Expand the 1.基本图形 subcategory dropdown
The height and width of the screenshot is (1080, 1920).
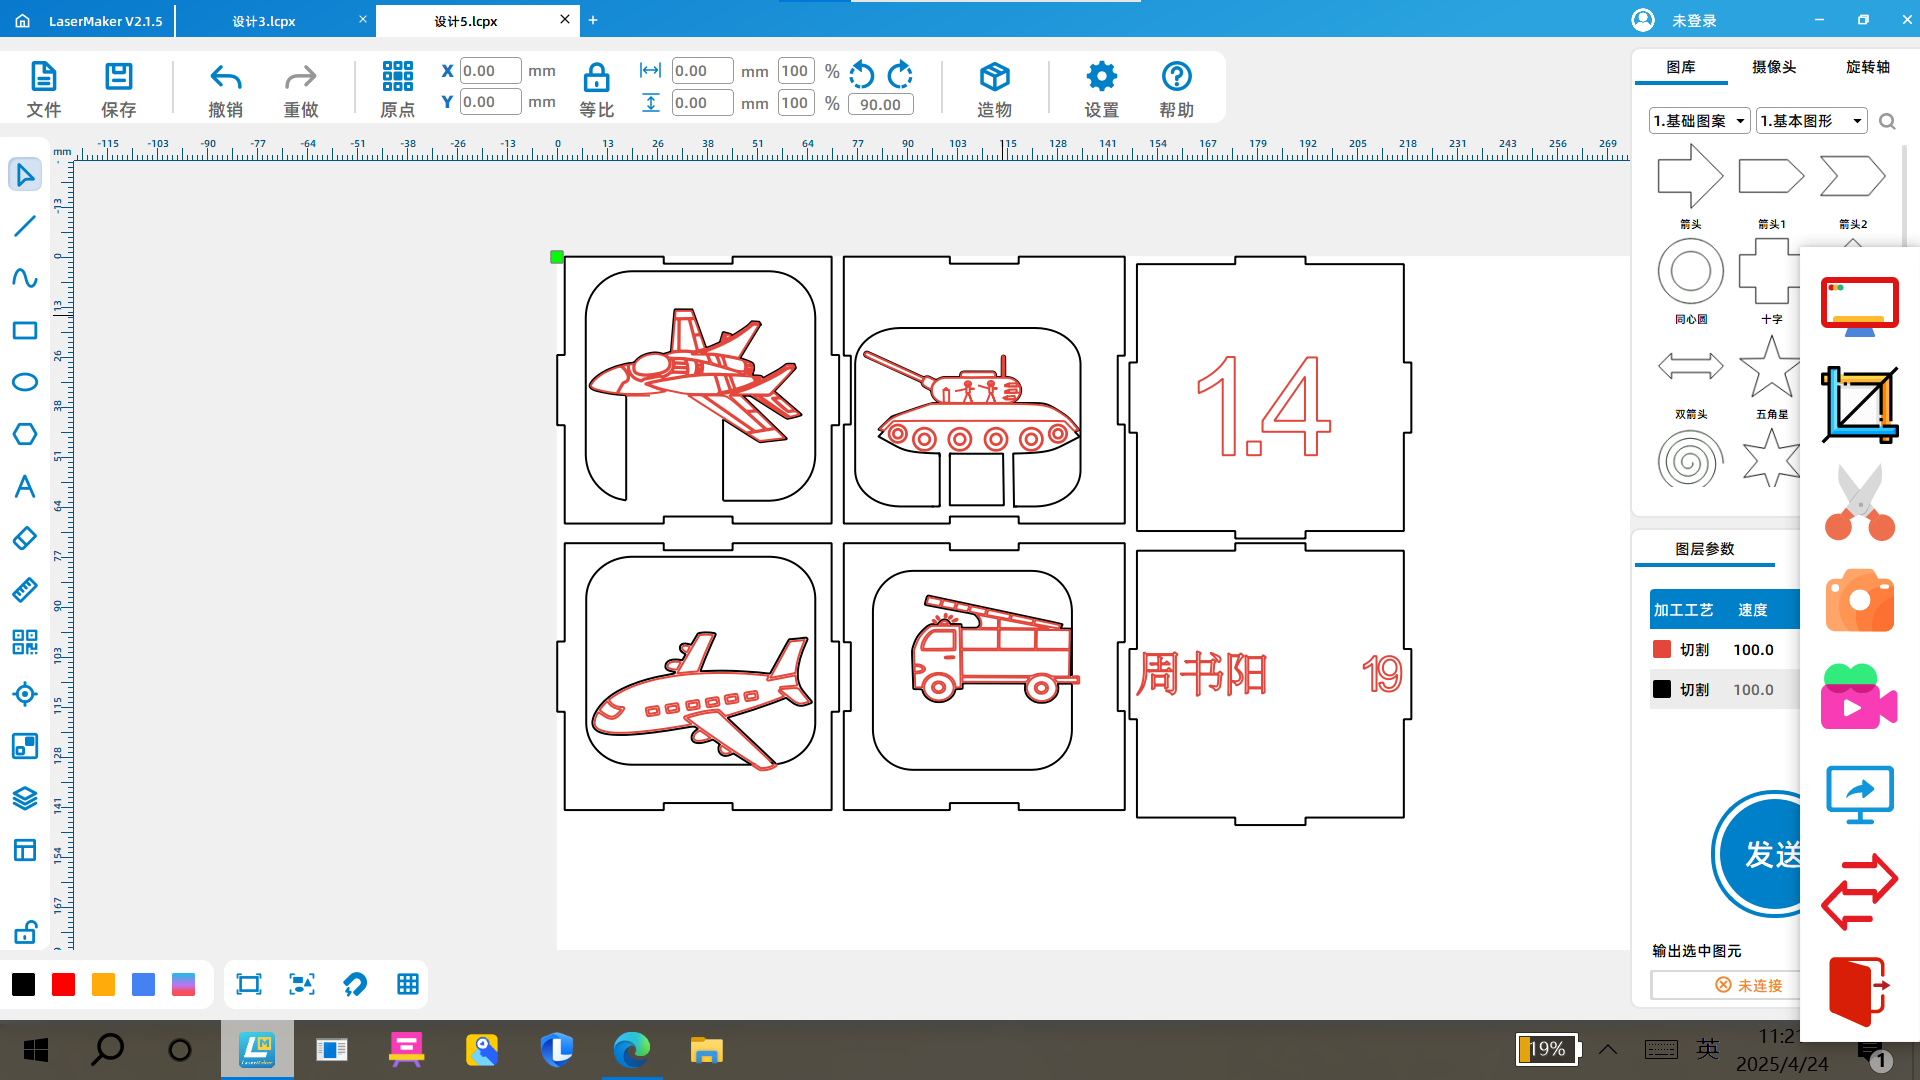(1811, 121)
